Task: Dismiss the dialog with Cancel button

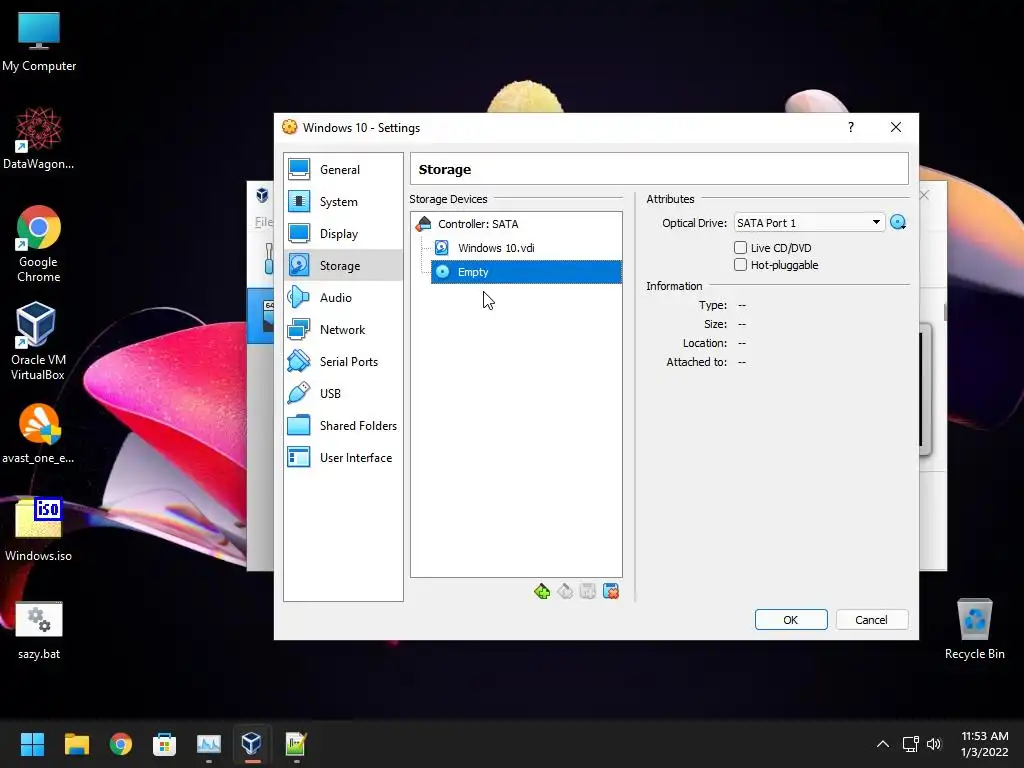Action: click(x=871, y=620)
